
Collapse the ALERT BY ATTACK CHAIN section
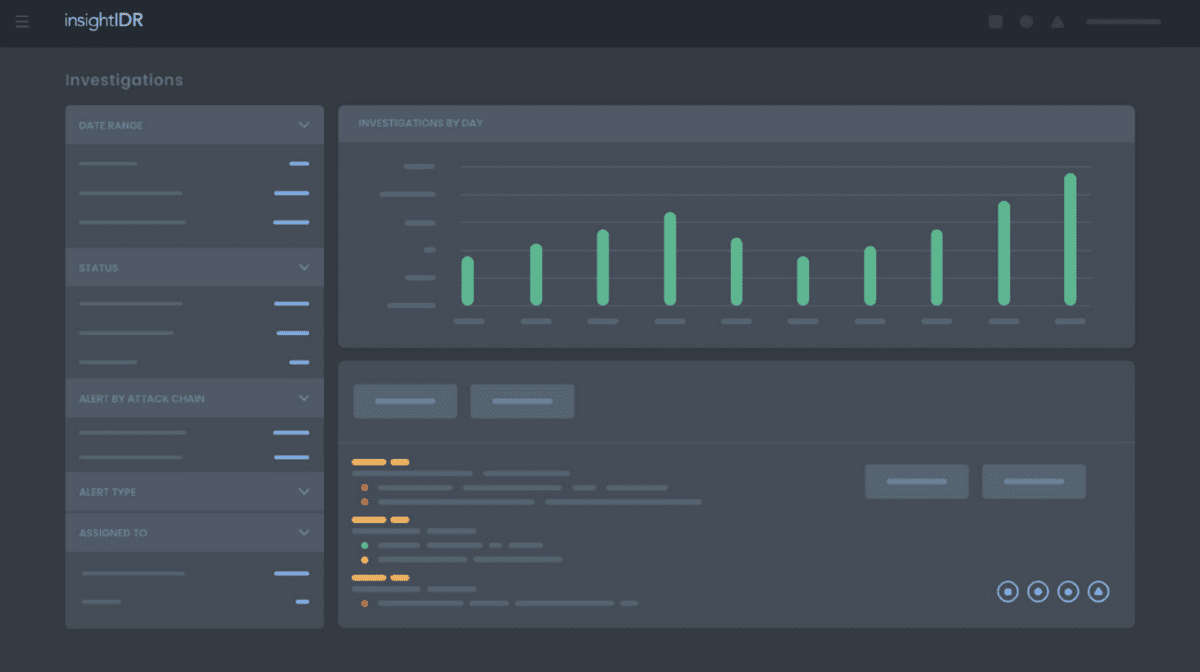[x=304, y=398]
